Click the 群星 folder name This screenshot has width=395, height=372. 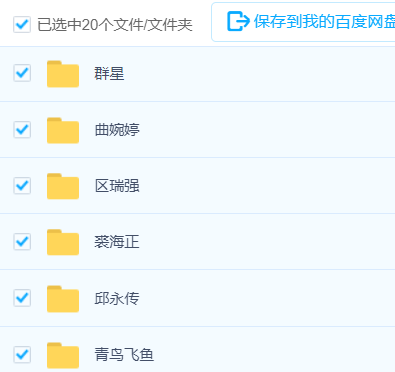(x=109, y=74)
